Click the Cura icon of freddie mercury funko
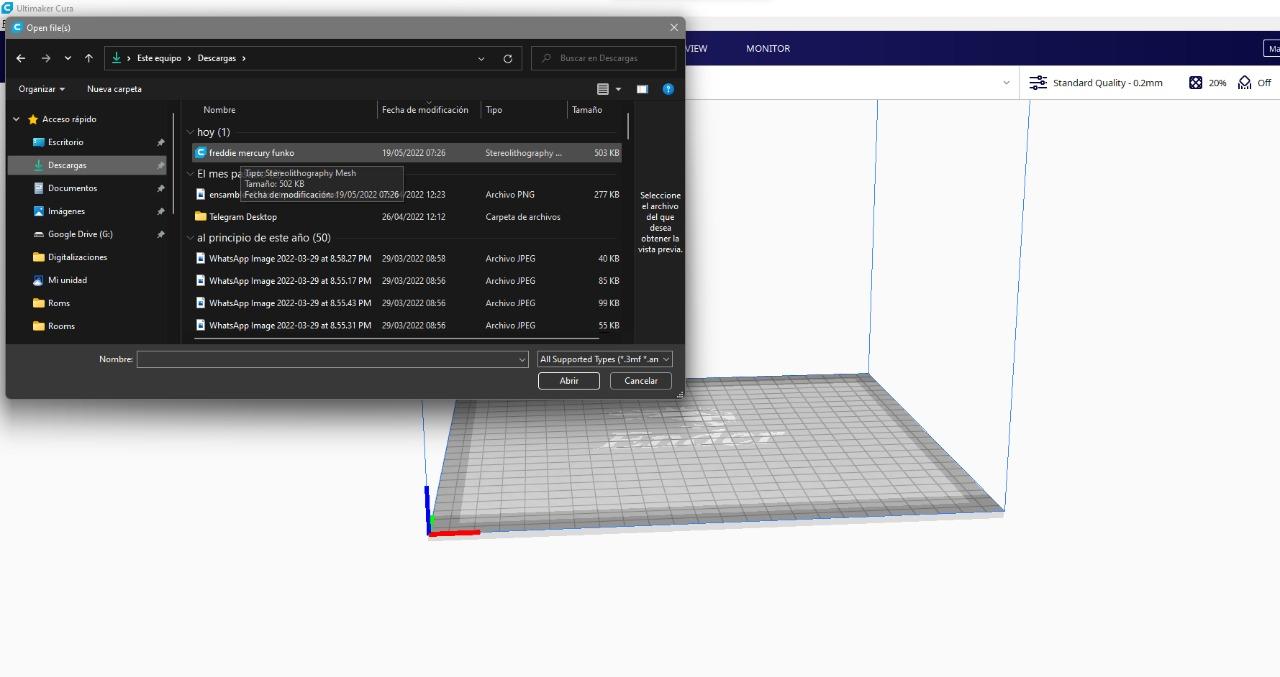1280x677 pixels. pos(200,153)
